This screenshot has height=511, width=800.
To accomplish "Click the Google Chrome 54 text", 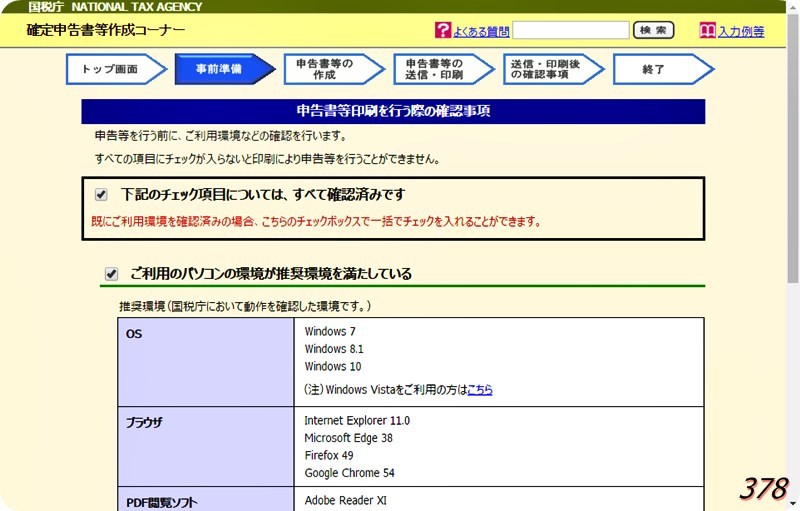I will [x=349, y=473].
